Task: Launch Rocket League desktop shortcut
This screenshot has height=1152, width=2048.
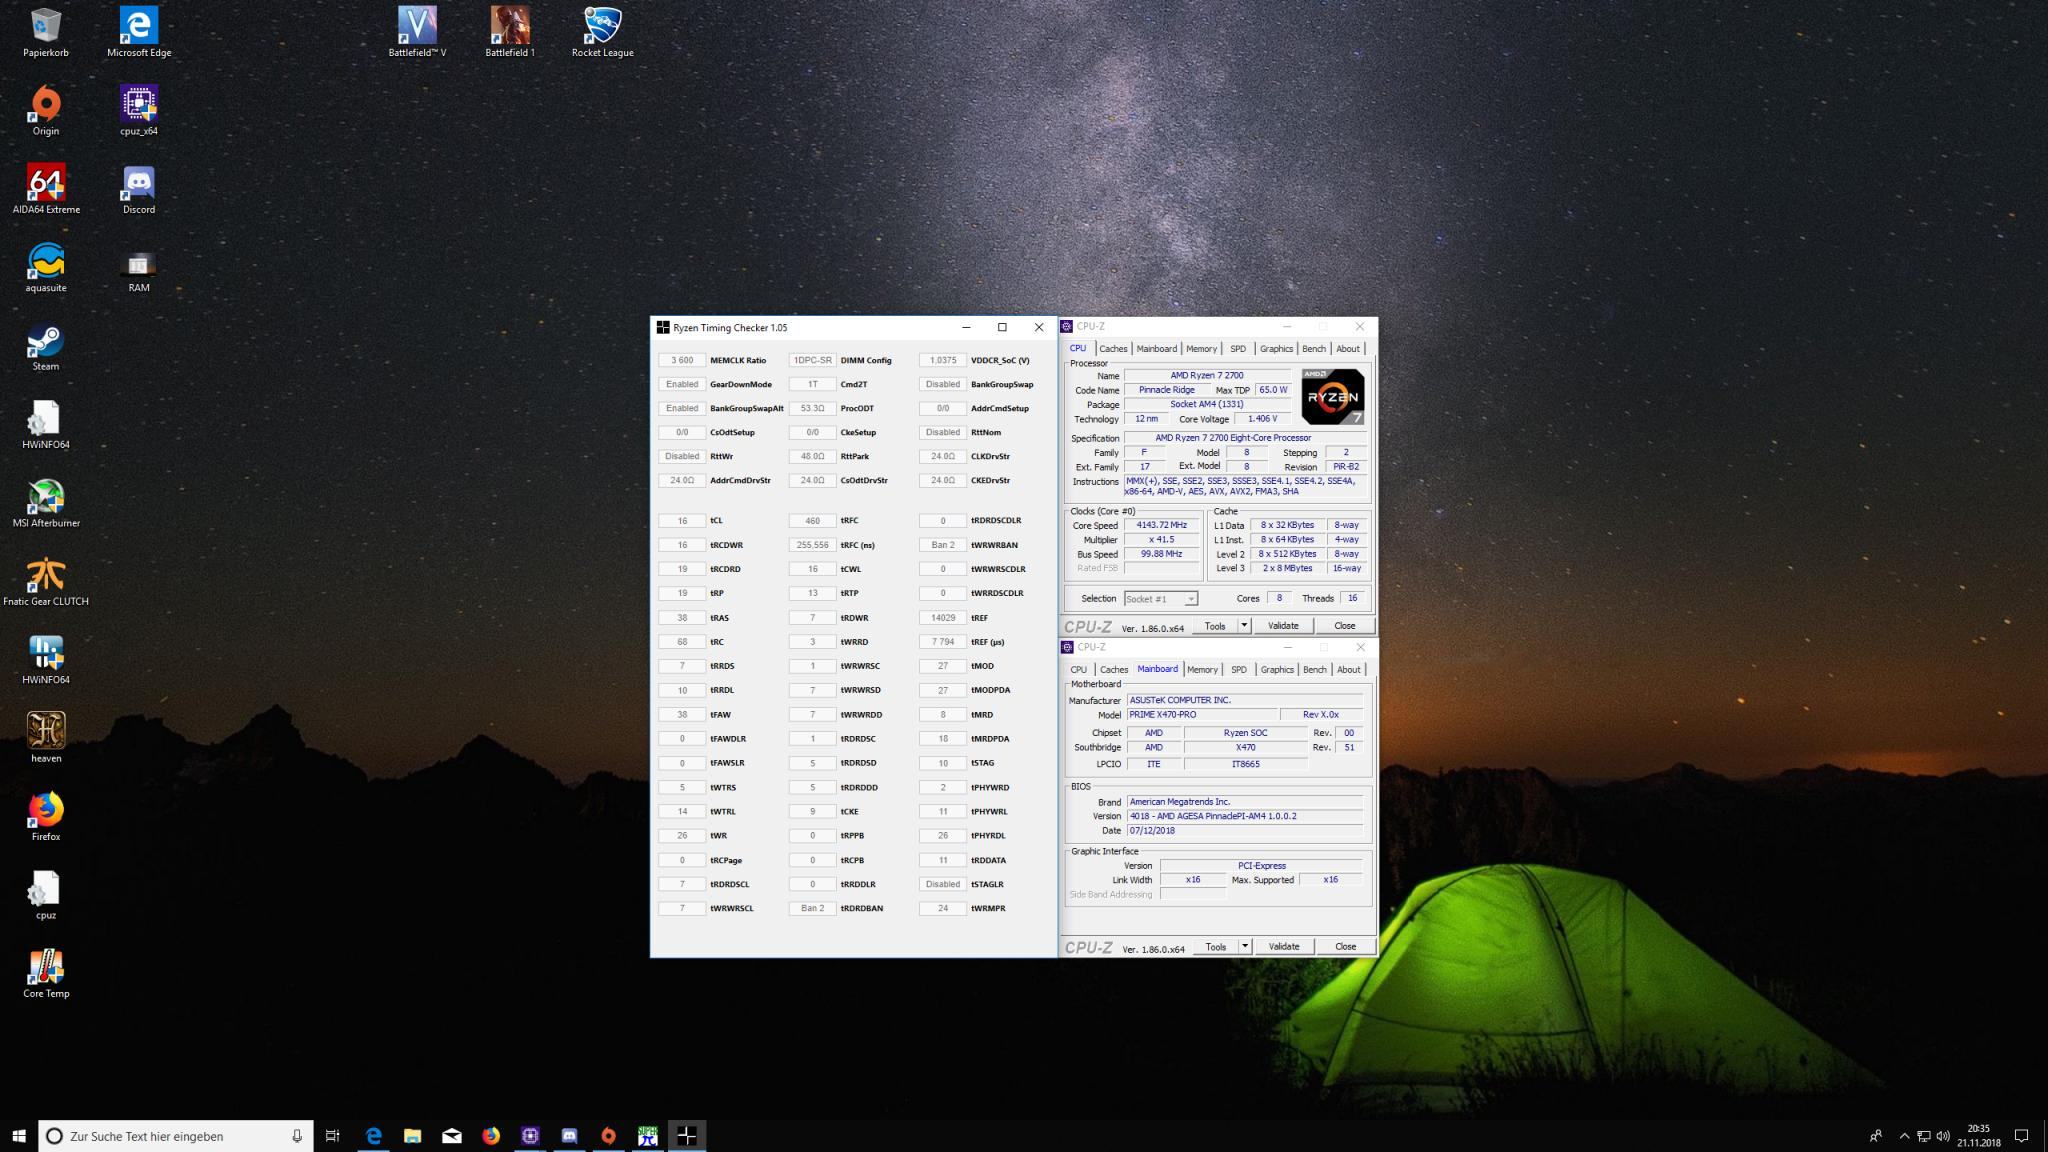Action: pos(602,32)
